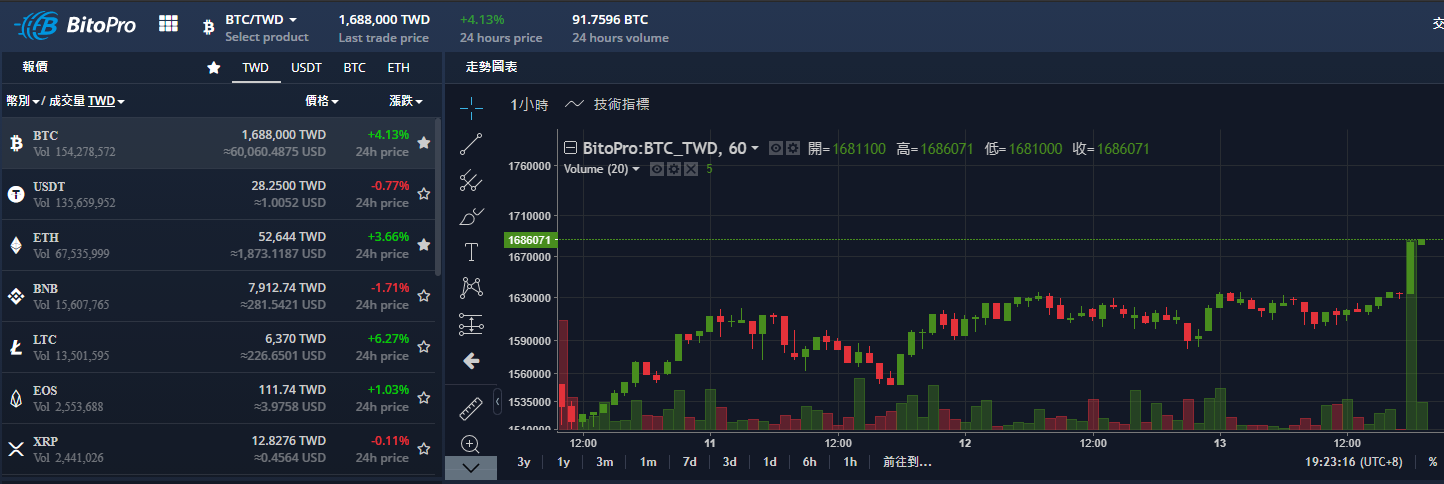
Task: Click the 19:23:16 (UTC+8) timezone setting
Action: 1356,462
